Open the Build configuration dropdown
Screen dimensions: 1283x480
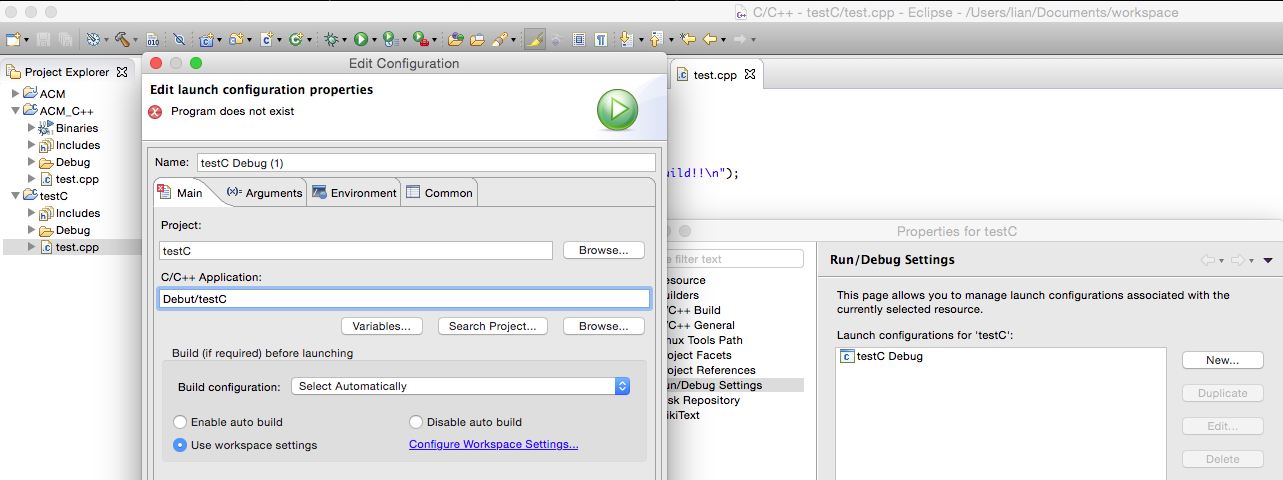(x=461, y=386)
